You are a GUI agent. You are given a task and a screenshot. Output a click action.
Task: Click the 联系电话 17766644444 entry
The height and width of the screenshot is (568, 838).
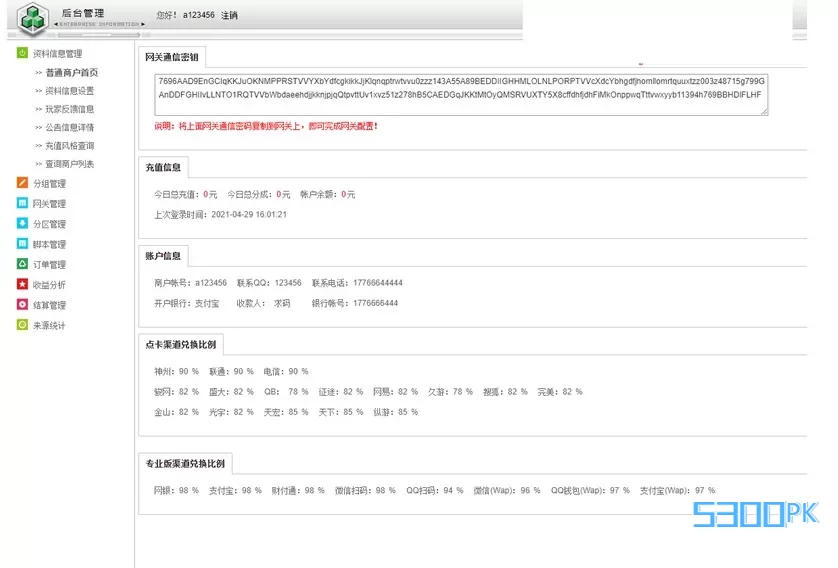click(x=357, y=283)
